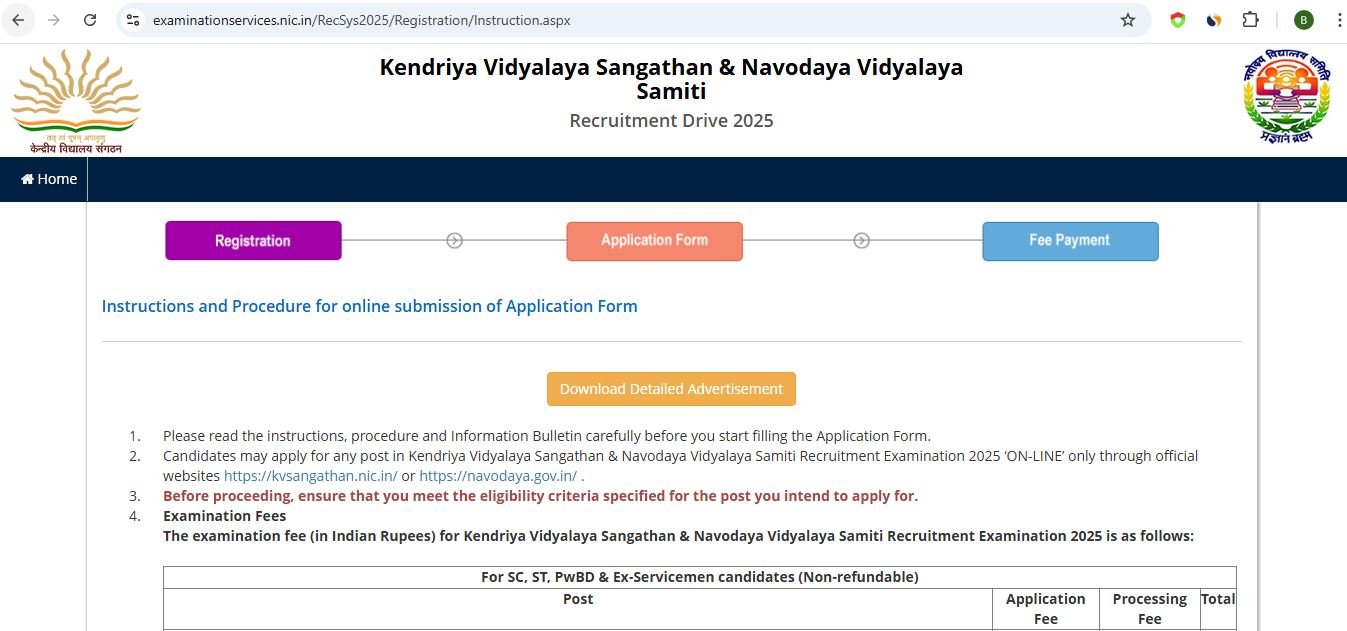Click the red shield extension icon
This screenshot has width=1347, height=631.
[x=1178, y=20]
